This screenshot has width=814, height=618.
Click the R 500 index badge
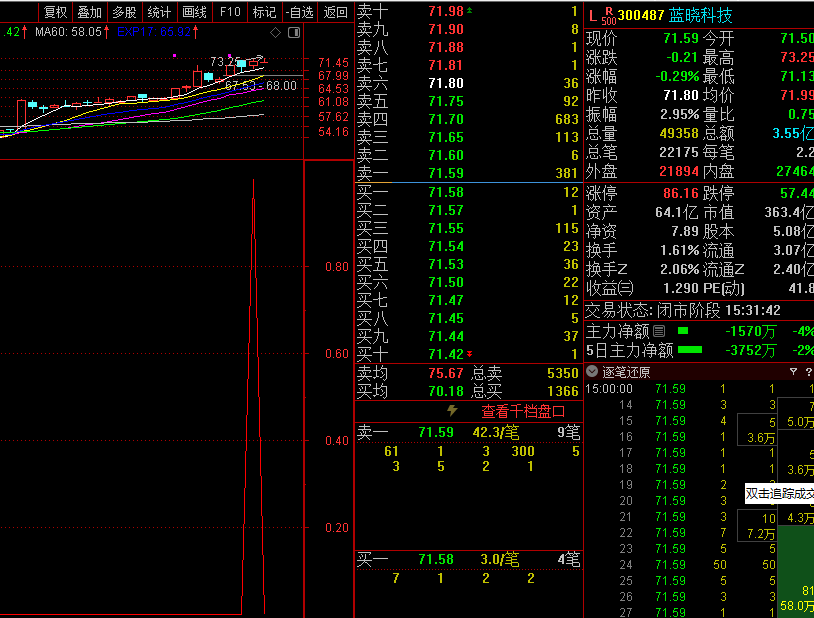(x=609, y=16)
